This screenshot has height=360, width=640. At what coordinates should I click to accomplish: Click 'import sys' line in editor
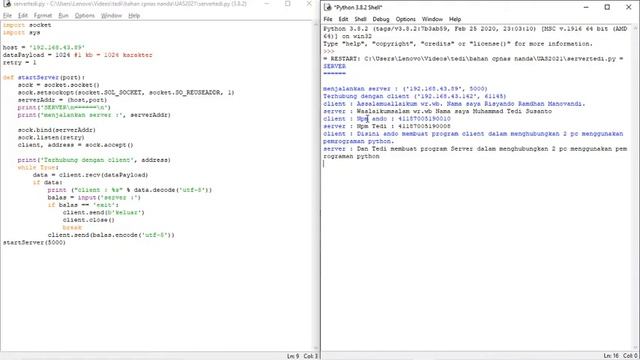(x=21, y=33)
